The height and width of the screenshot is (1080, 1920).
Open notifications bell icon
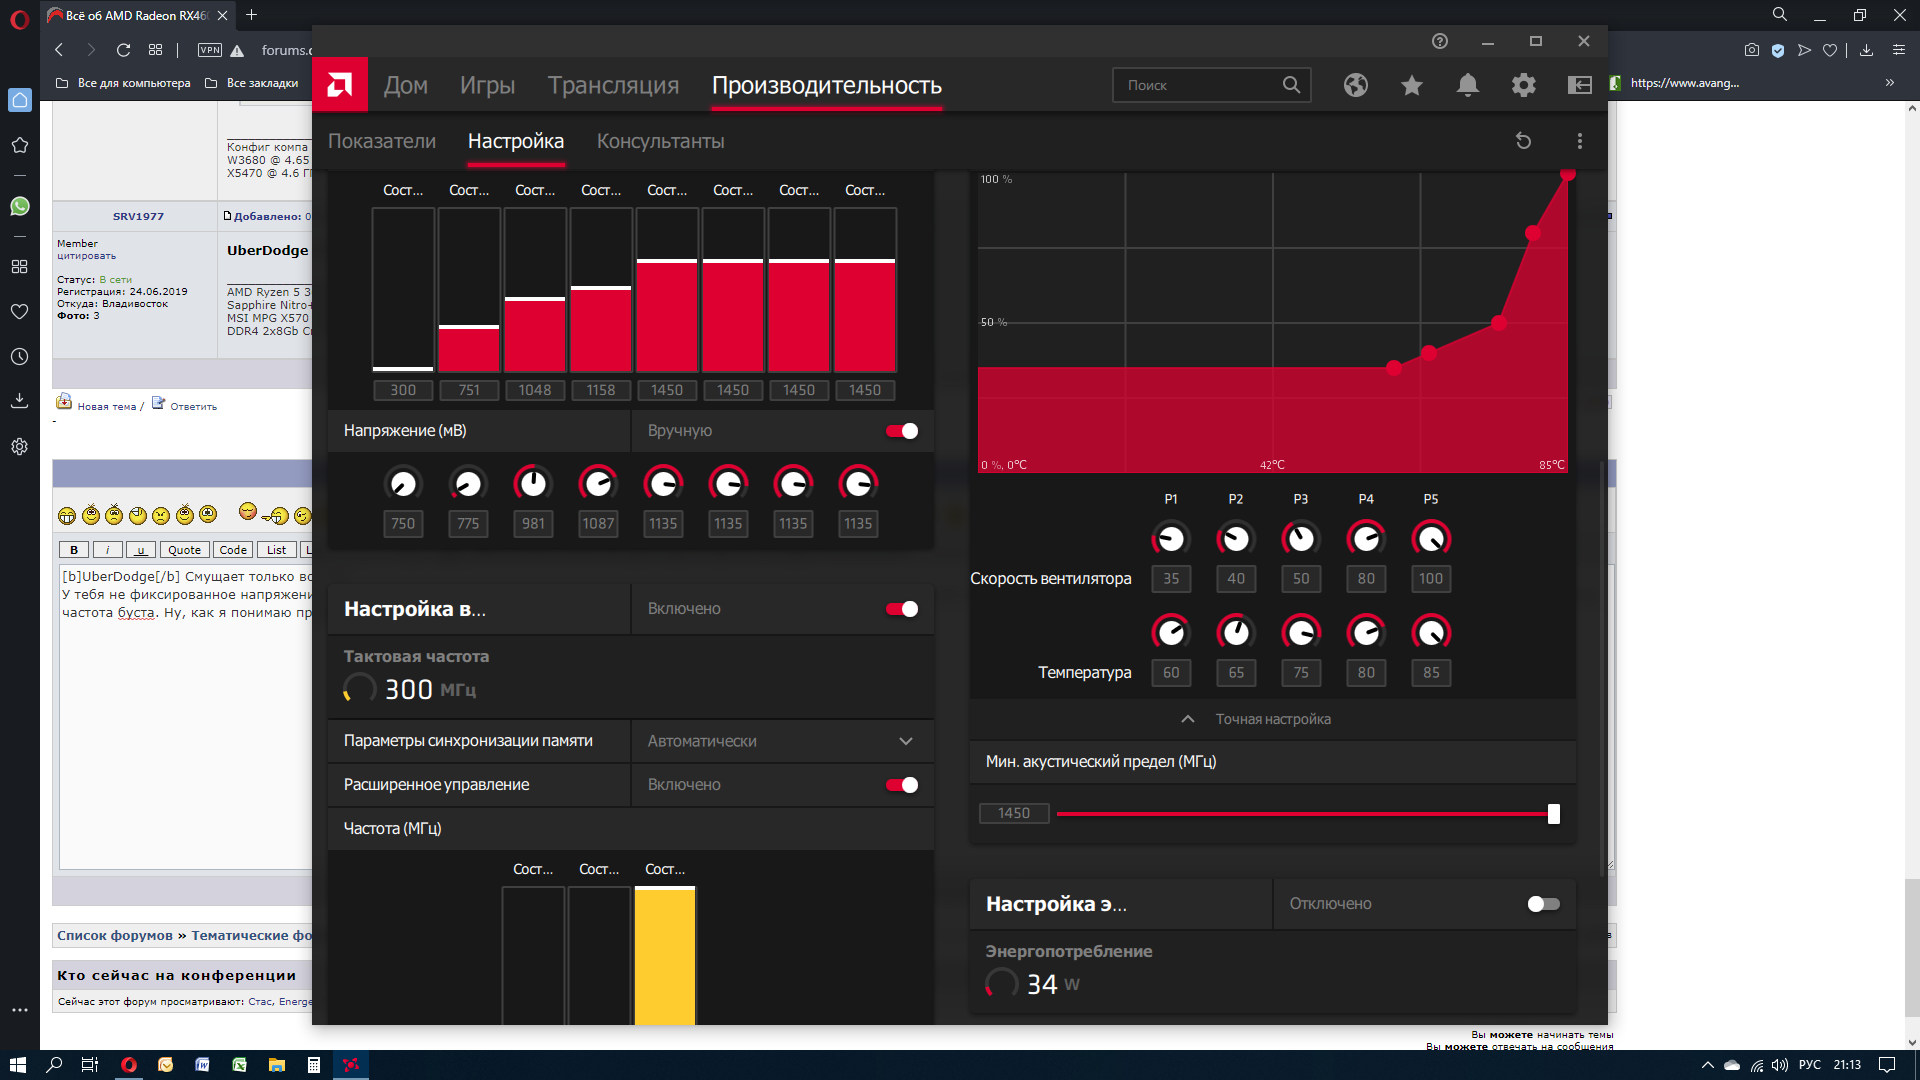[1467, 85]
